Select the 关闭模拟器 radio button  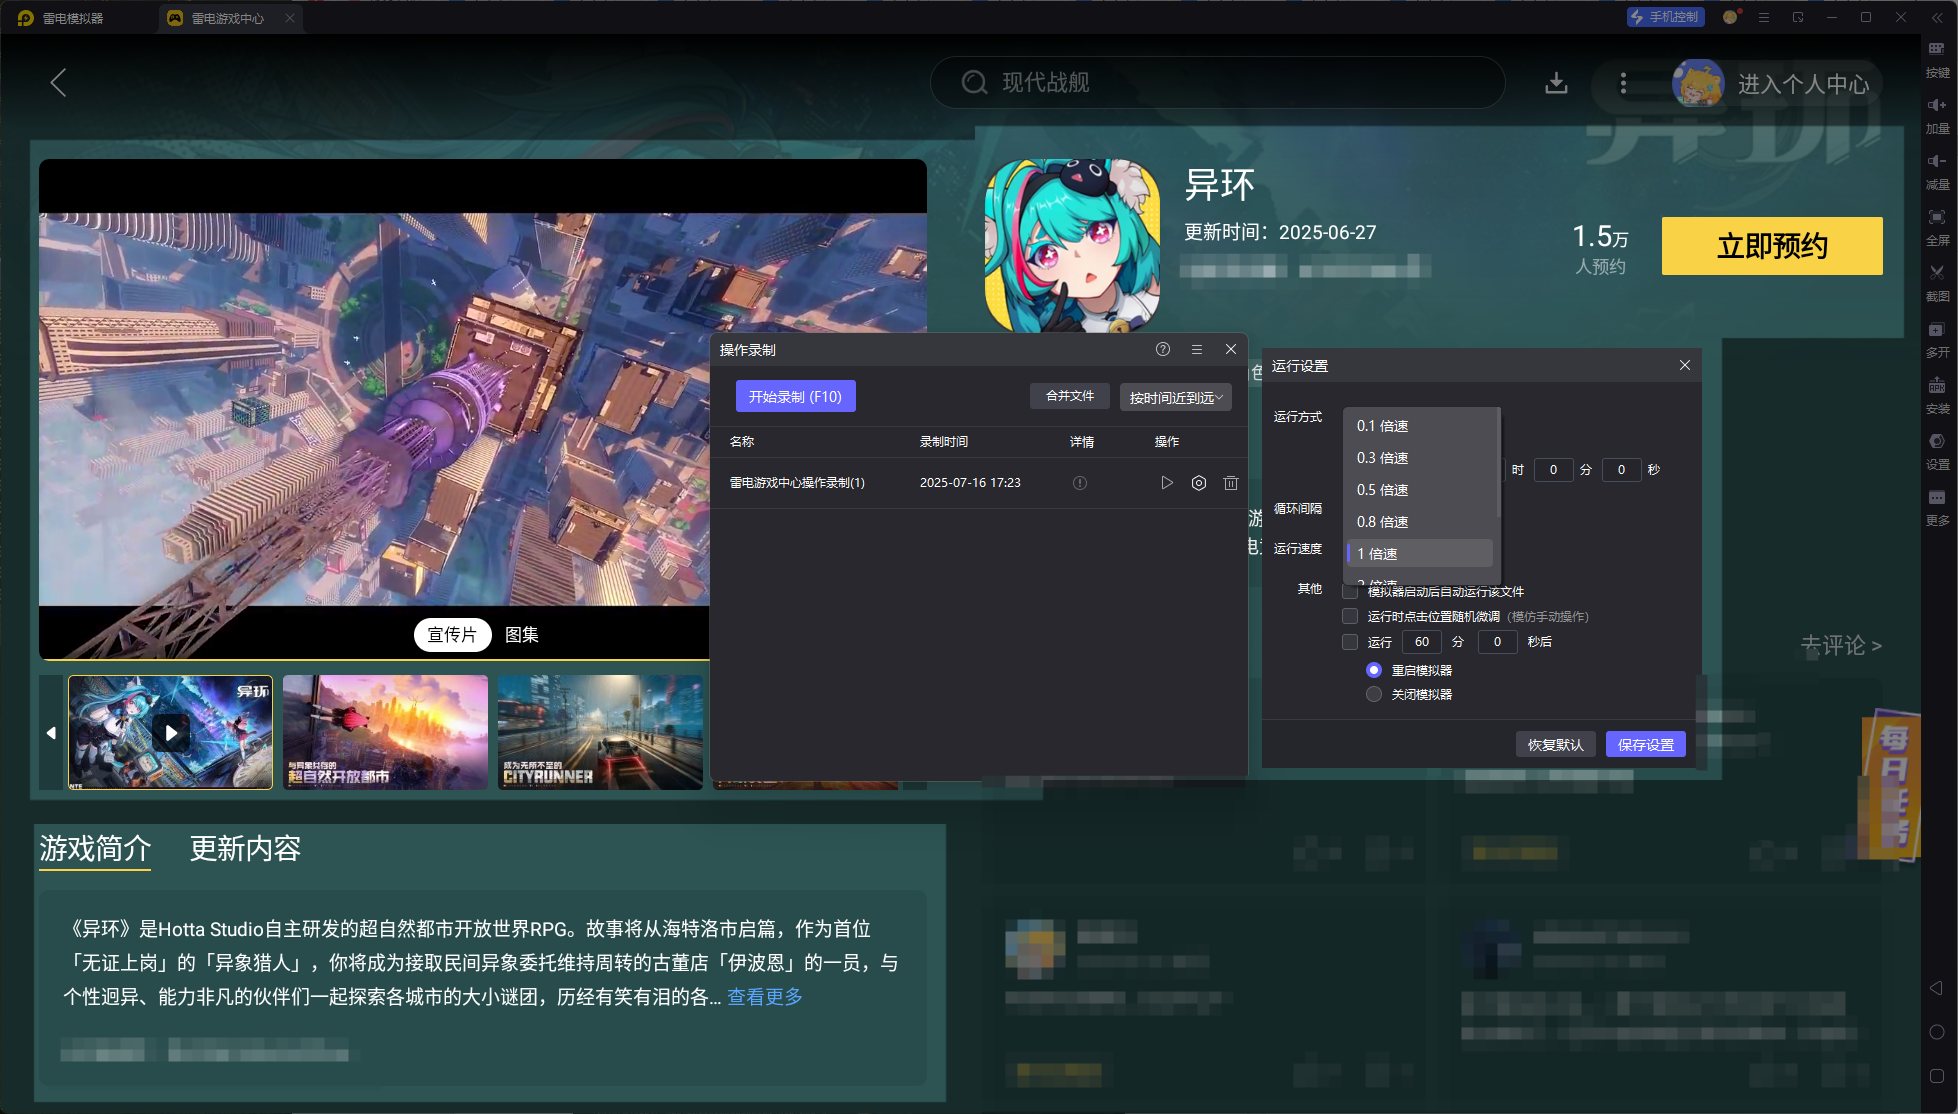[x=1373, y=693]
